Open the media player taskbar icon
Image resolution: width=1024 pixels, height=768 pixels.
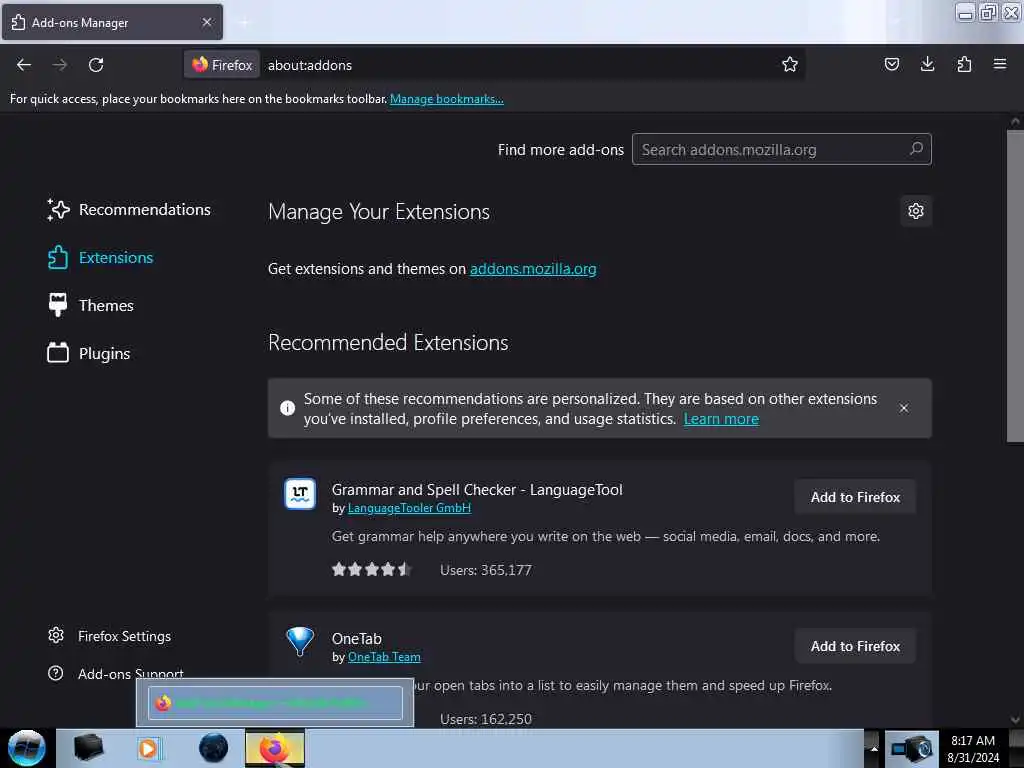pos(148,748)
